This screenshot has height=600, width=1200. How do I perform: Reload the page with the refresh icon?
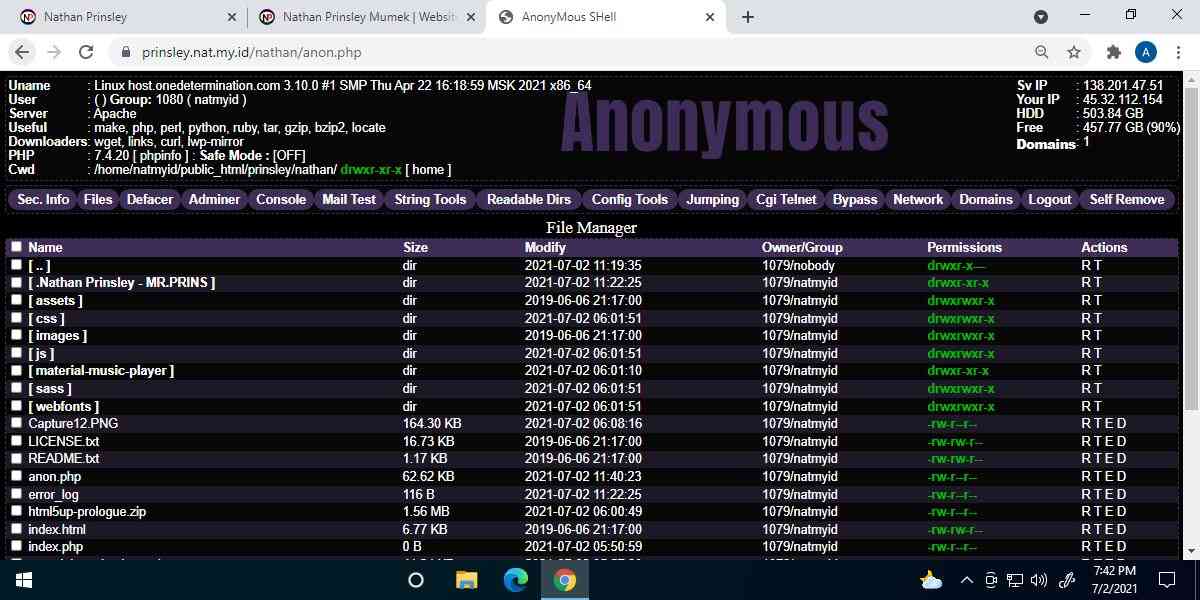pos(86,52)
